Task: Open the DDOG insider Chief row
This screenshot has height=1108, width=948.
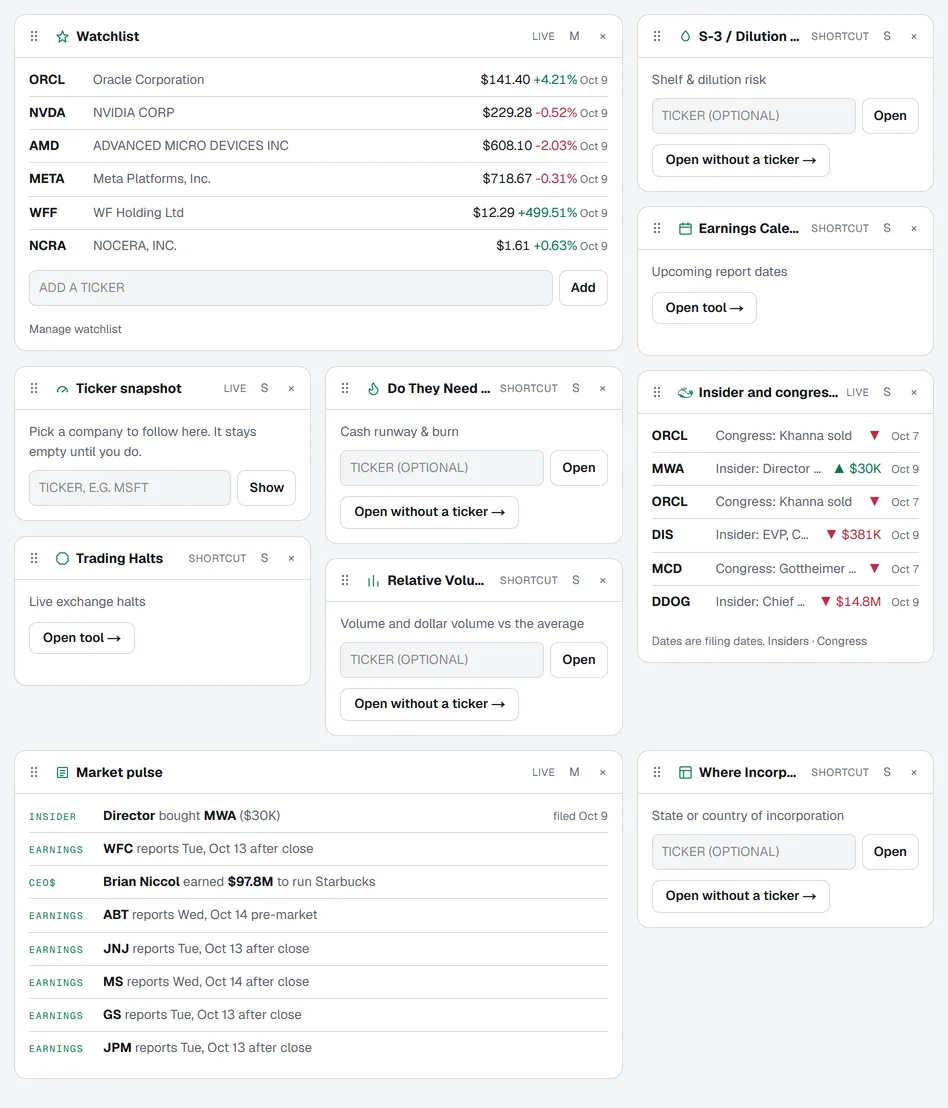Action: (x=785, y=602)
